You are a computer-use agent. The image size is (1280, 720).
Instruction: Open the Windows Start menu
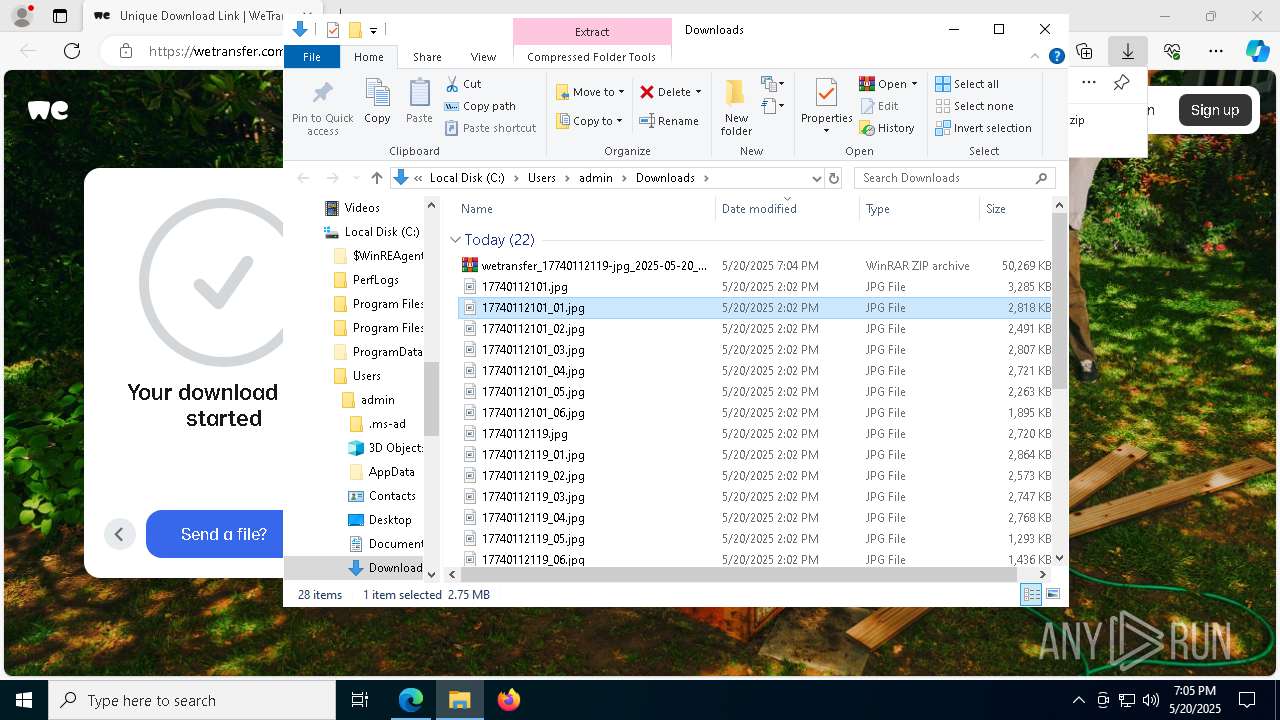(x=24, y=700)
